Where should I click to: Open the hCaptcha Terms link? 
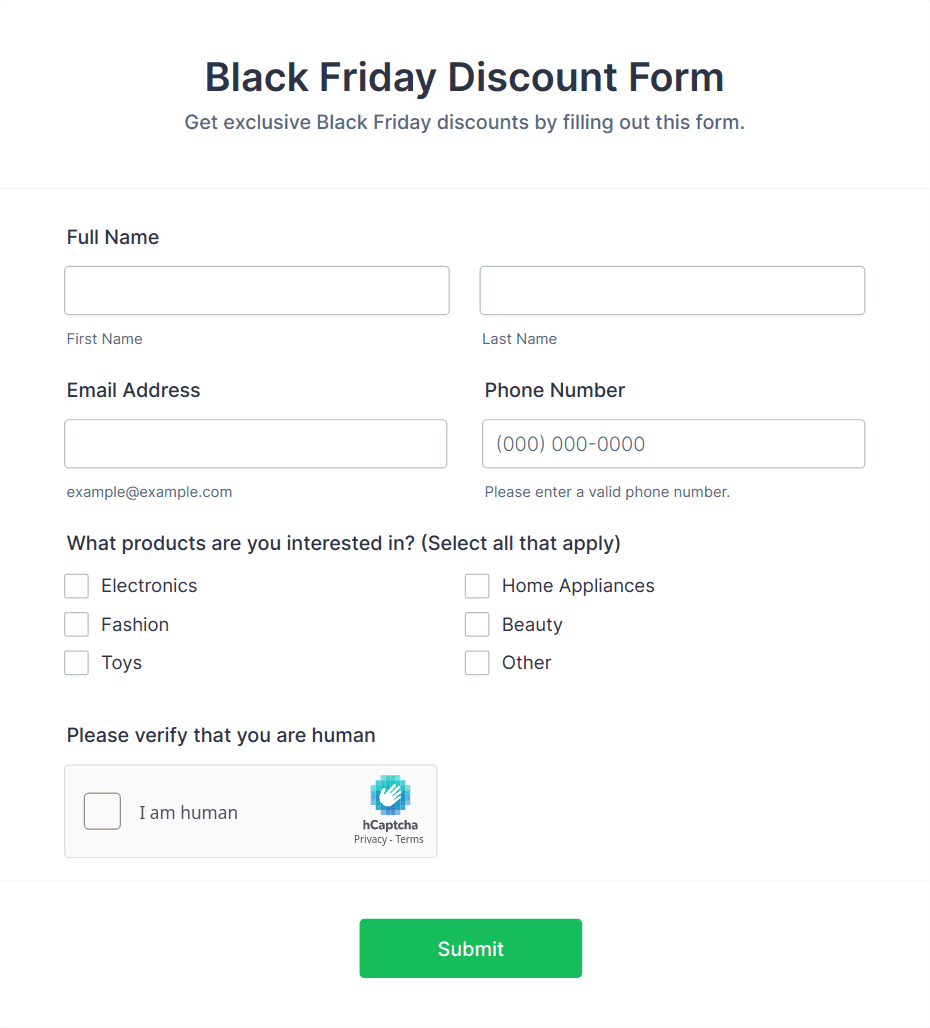(x=410, y=839)
